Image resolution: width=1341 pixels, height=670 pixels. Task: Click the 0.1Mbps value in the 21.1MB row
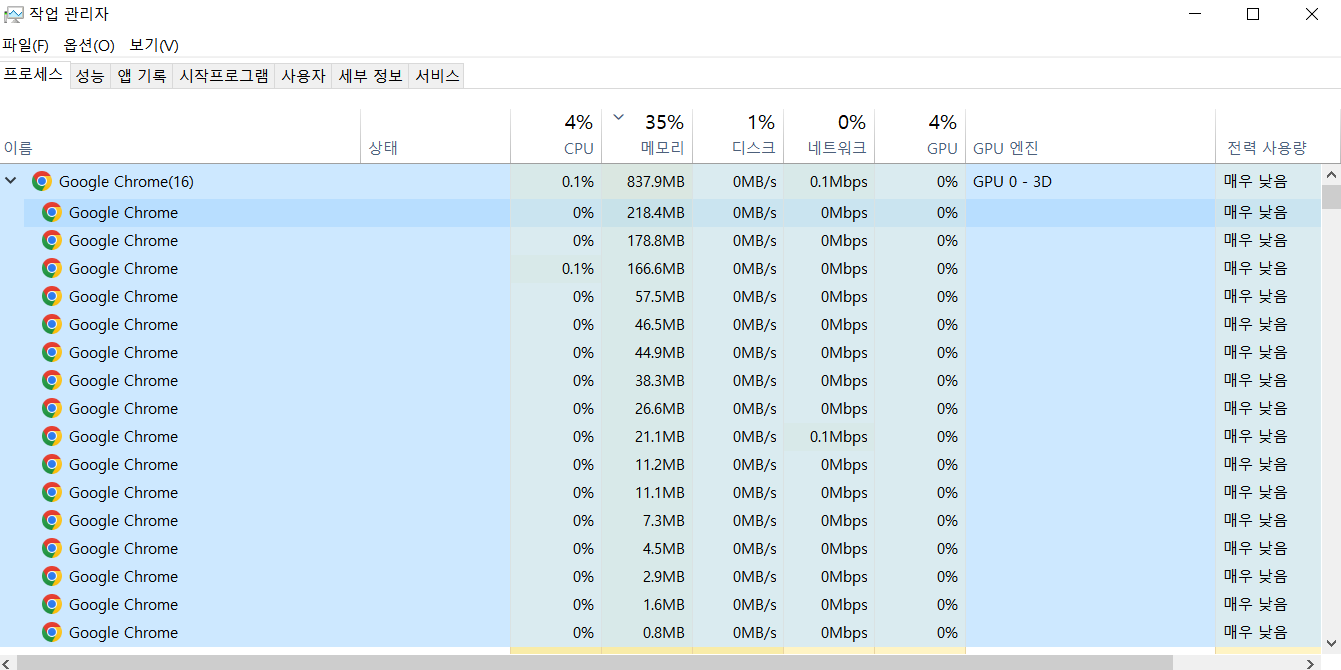pos(838,436)
